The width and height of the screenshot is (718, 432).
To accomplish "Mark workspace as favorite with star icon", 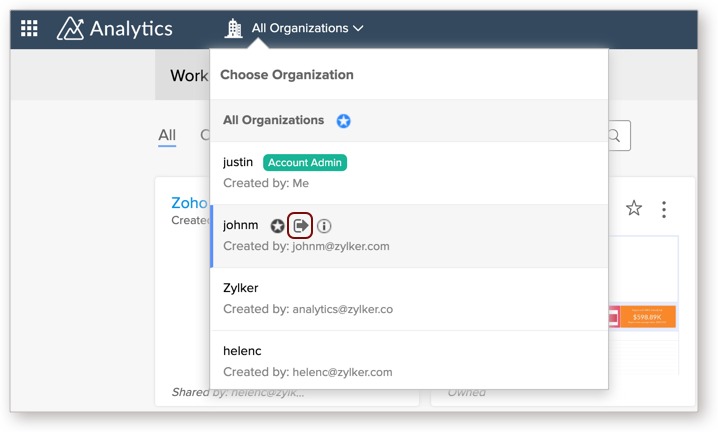I will coord(634,208).
